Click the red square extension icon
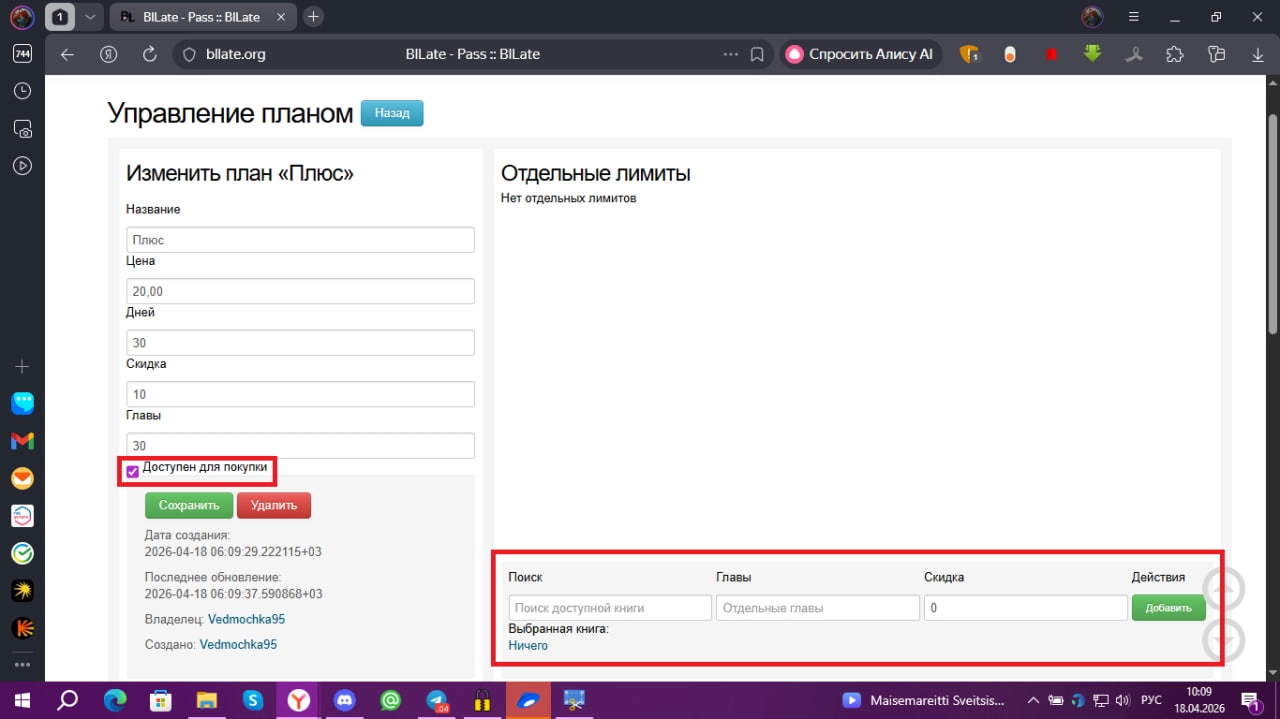Screen dimensions: 1280x719 pyautogui.click(x=1051, y=55)
